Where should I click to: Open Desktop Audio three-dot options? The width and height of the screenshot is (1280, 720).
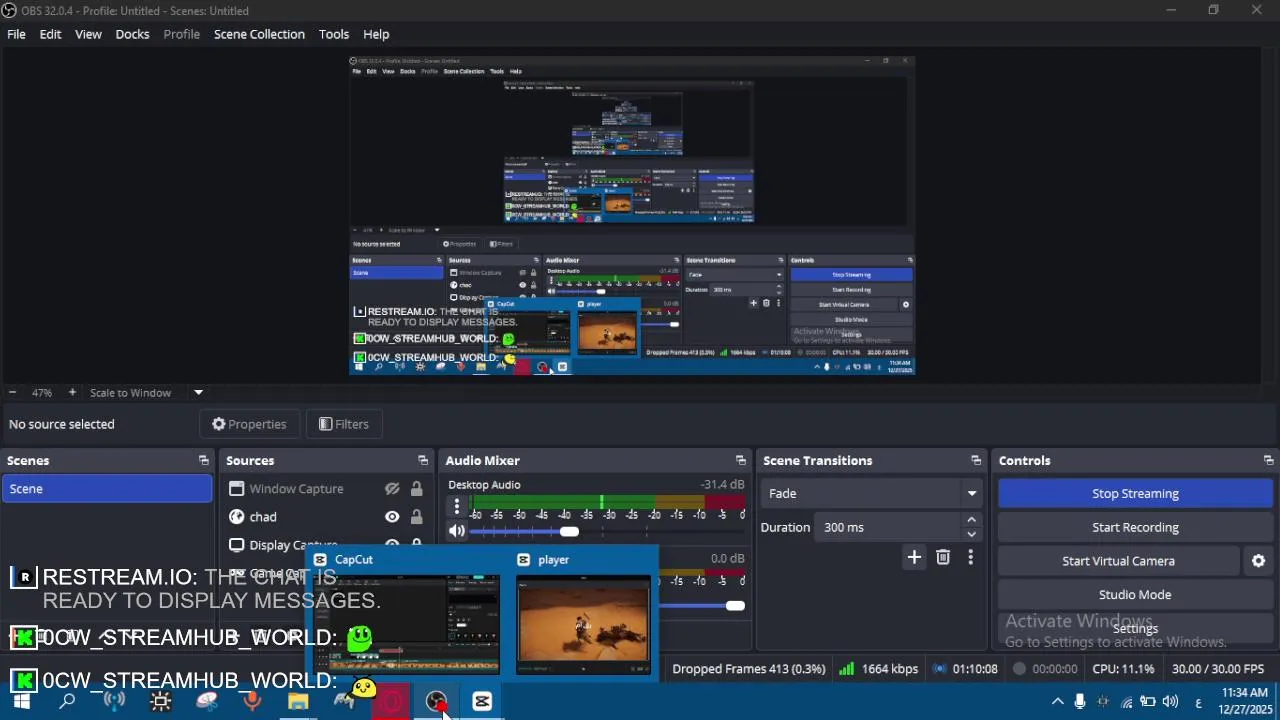[x=457, y=507]
